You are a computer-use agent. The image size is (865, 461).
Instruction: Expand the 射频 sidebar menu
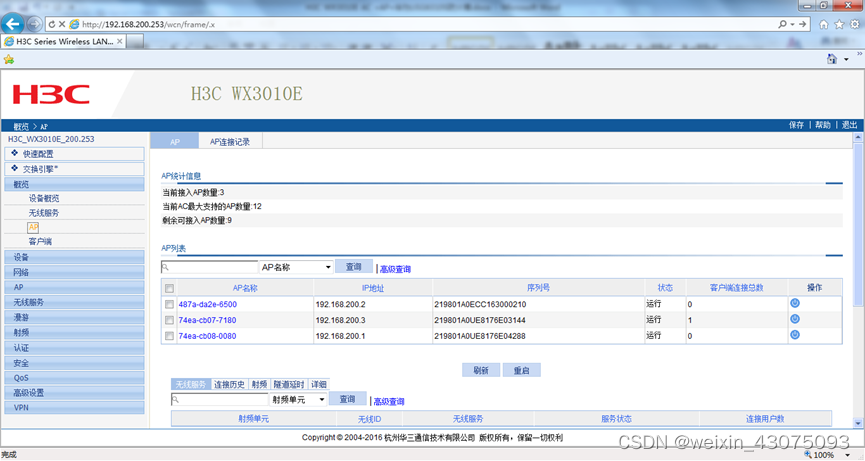74,333
